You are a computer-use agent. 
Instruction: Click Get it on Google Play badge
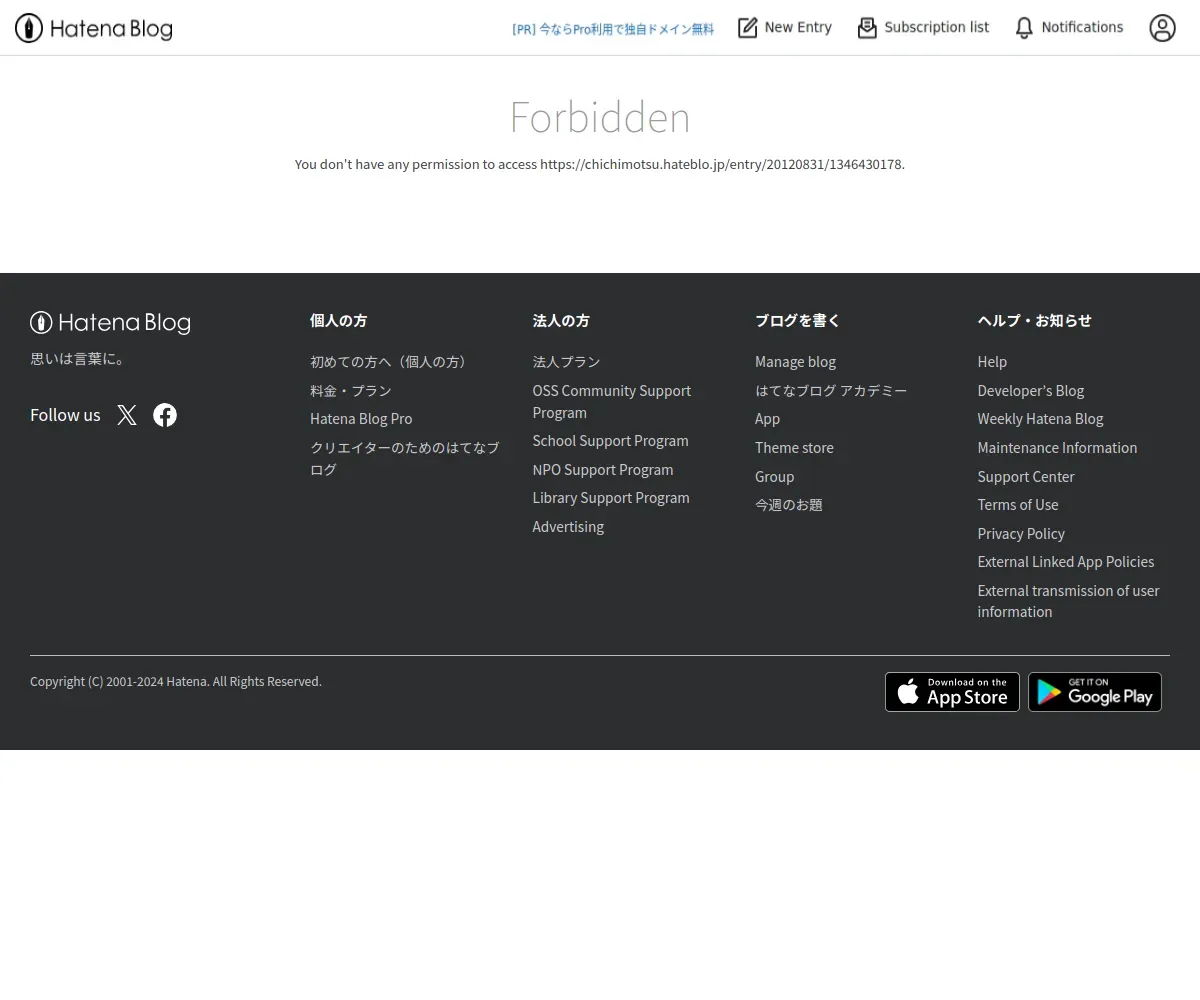1095,692
